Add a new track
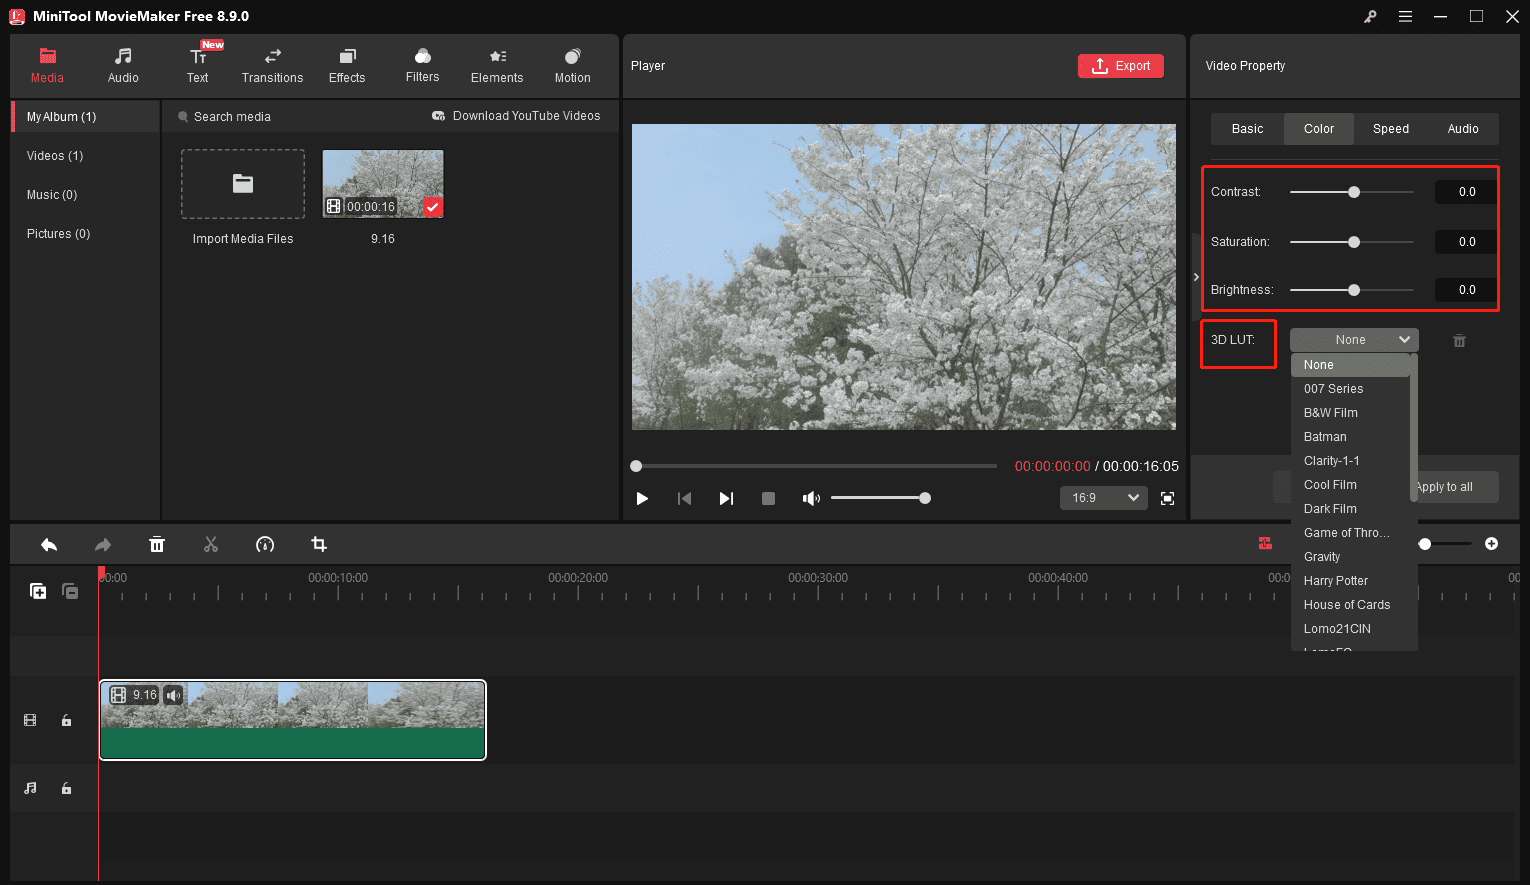Image resolution: width=1530 pixels, height=885 pixels. [x=38, y=591]
